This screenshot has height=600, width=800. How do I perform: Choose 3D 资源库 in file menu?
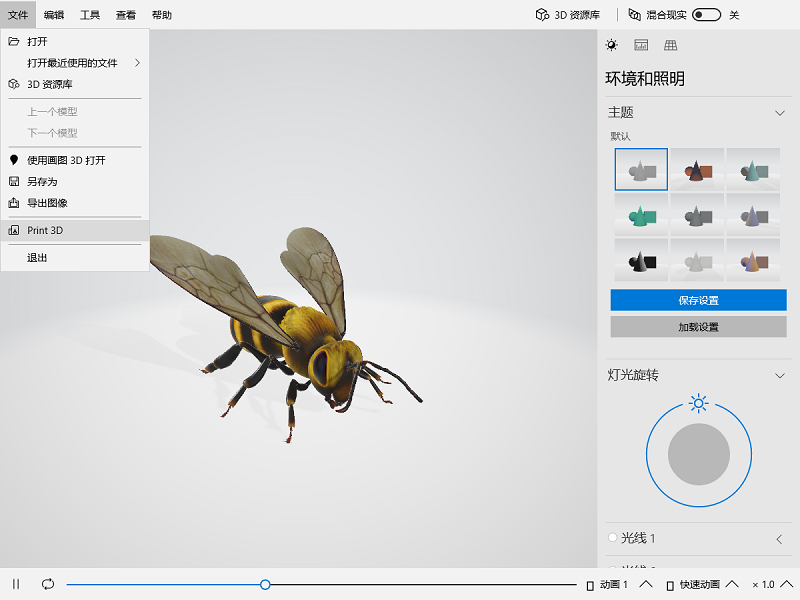[x=75, y=84]
